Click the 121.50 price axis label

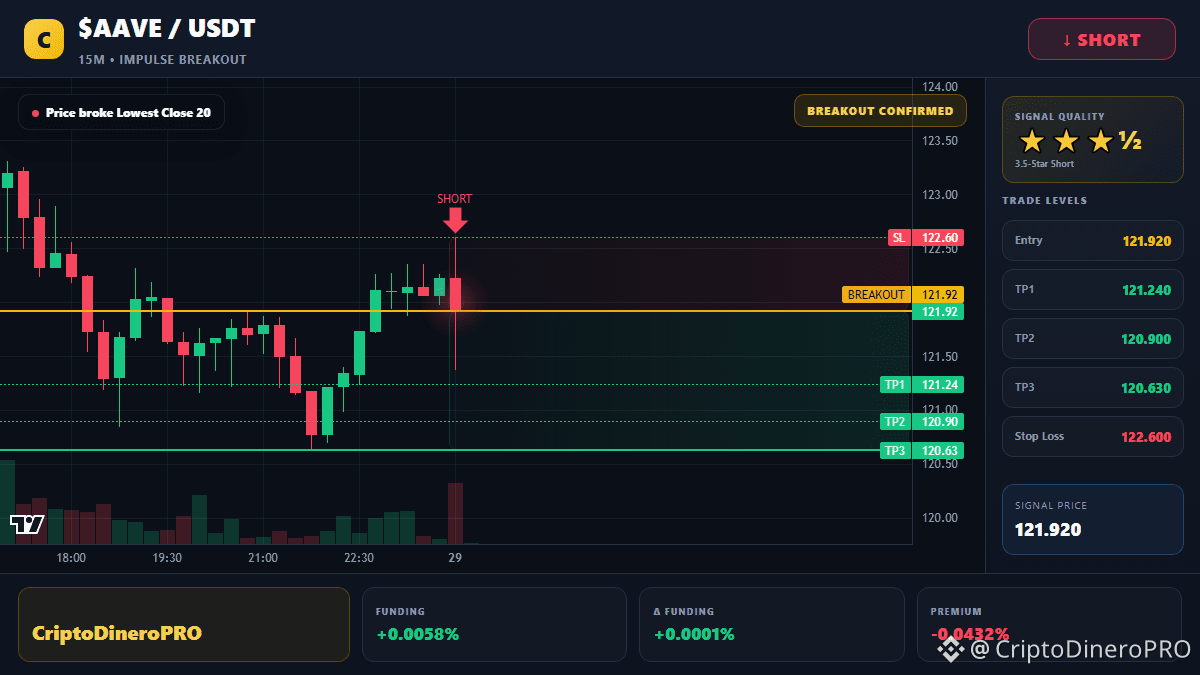click(x=940, y=357)
